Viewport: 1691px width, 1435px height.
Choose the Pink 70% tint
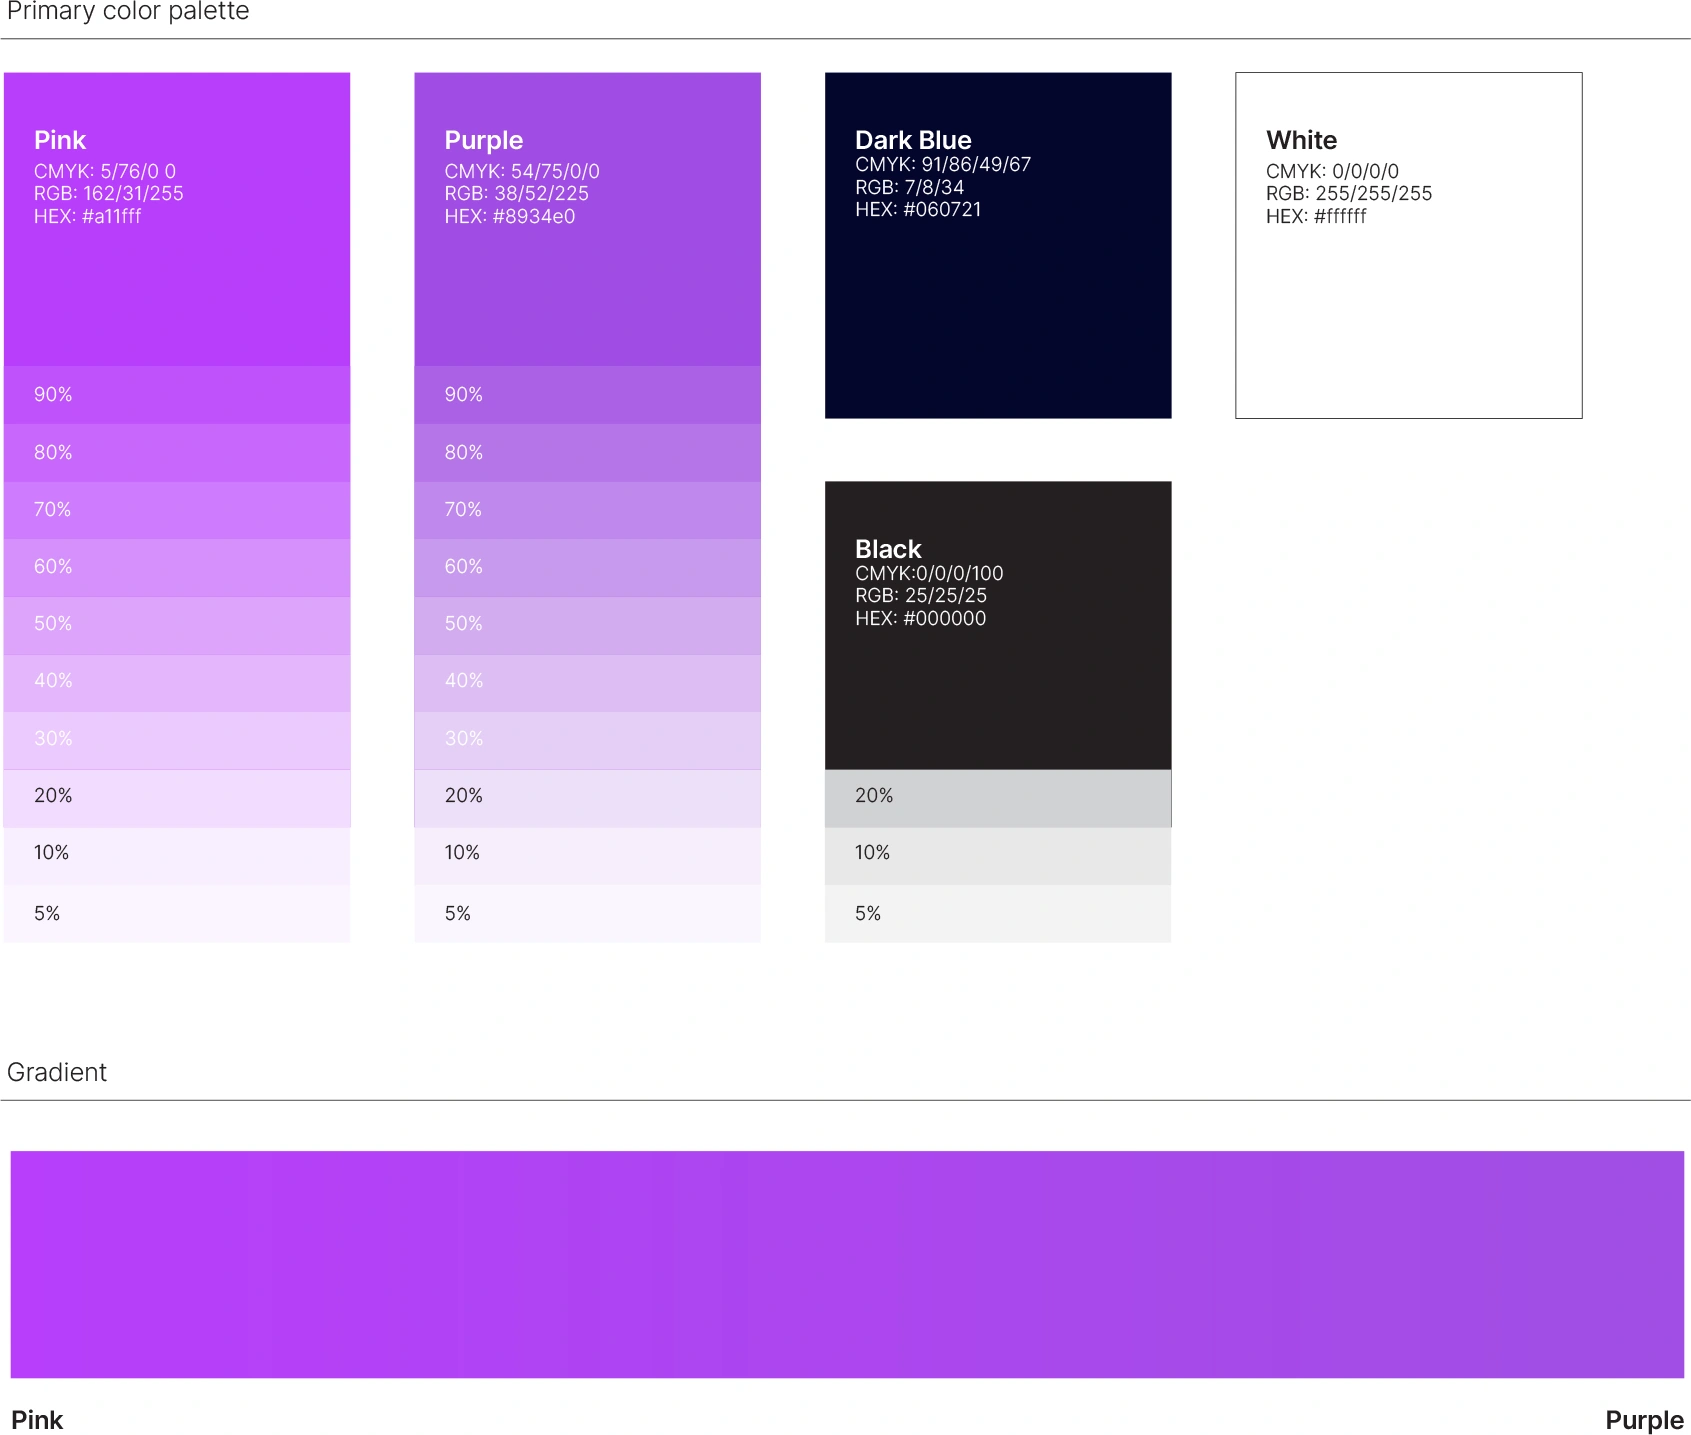pos(177,510)
